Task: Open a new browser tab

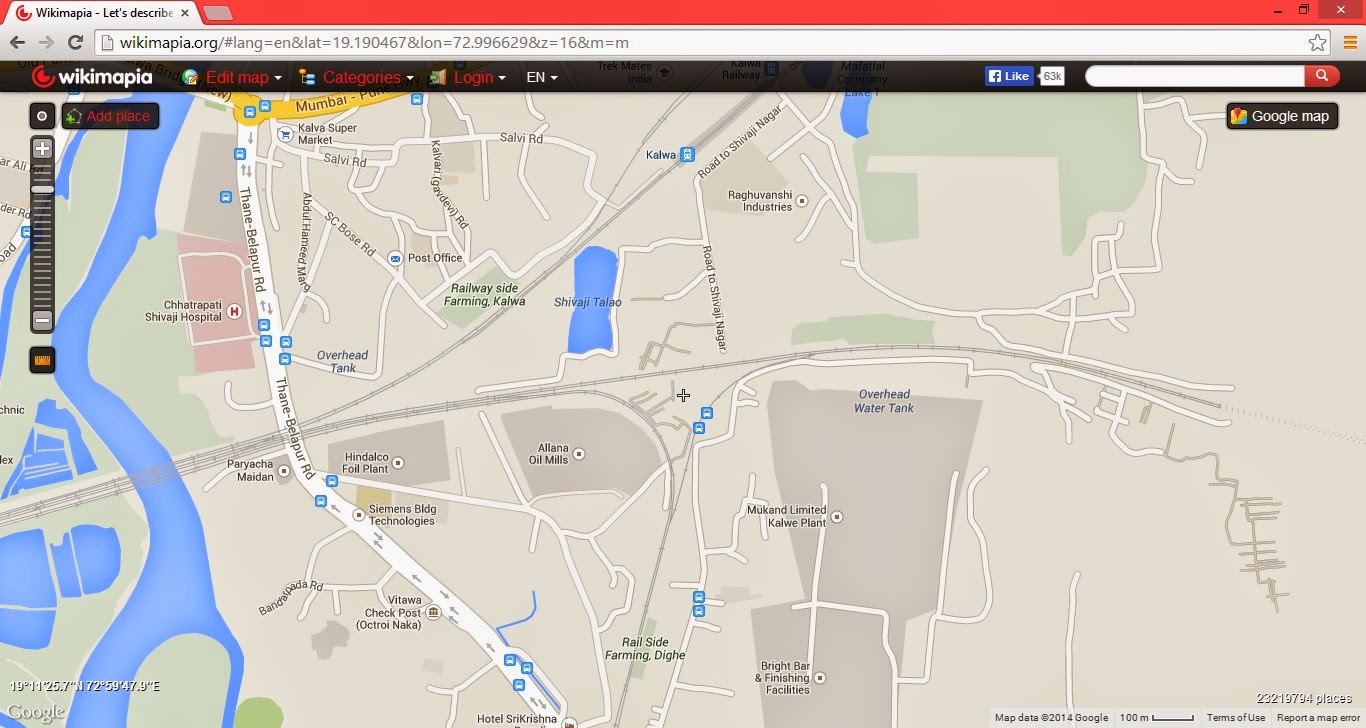Action: (217, 13)
